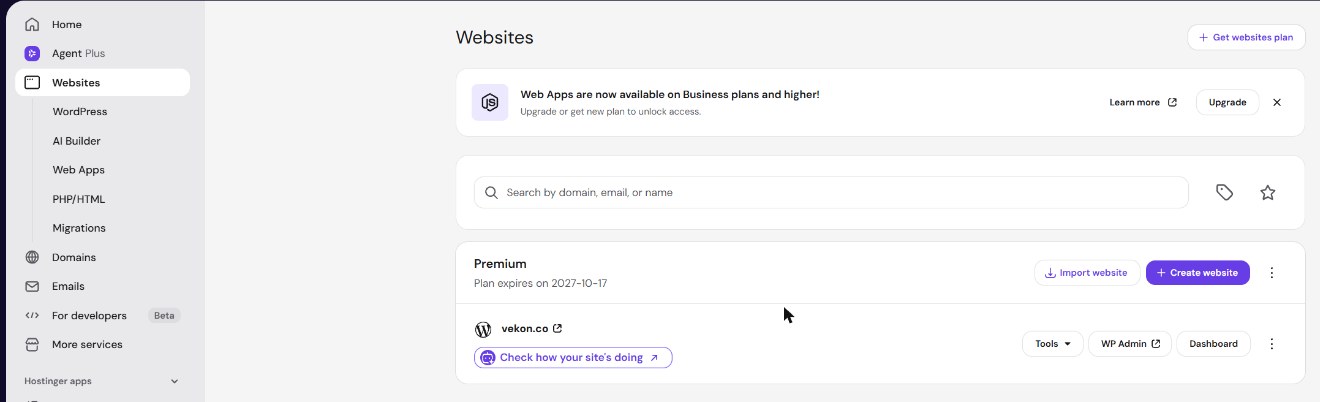1320x402 pixels.
Task: Click the Websites page heading
Action: pyautogui.click(x=494, y=37)
